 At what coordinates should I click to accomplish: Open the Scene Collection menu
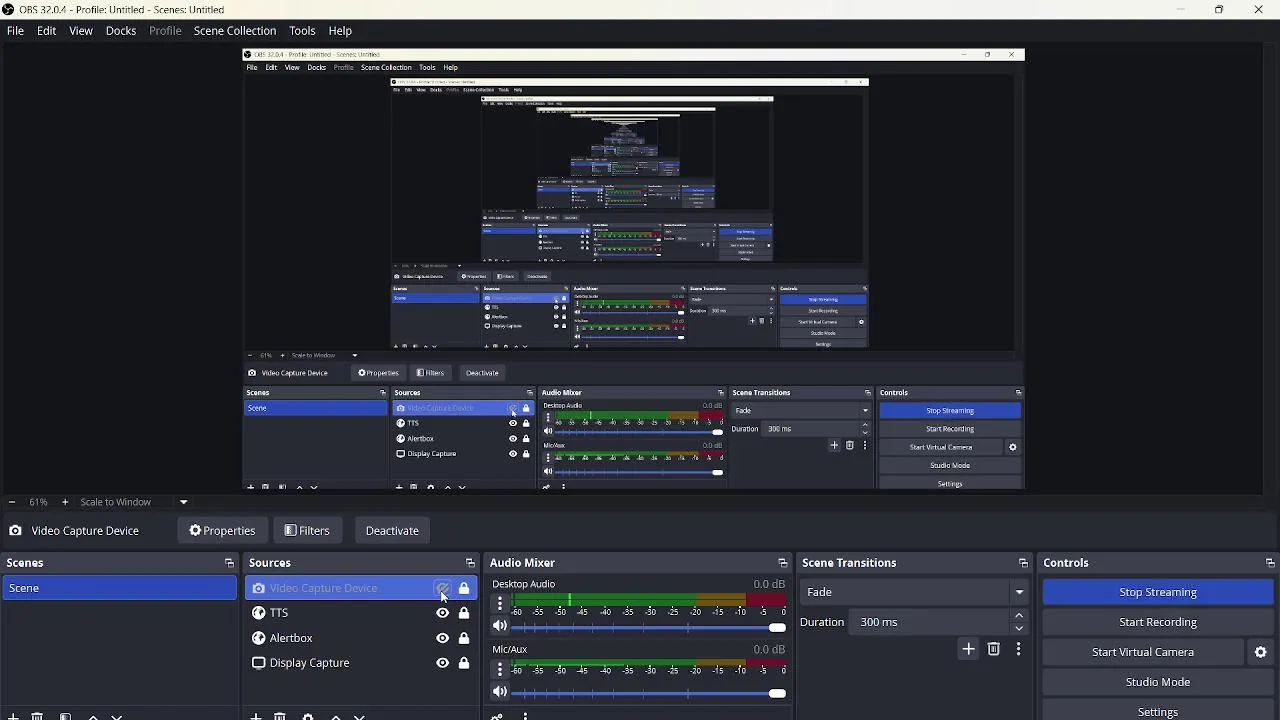click(235, 31)
